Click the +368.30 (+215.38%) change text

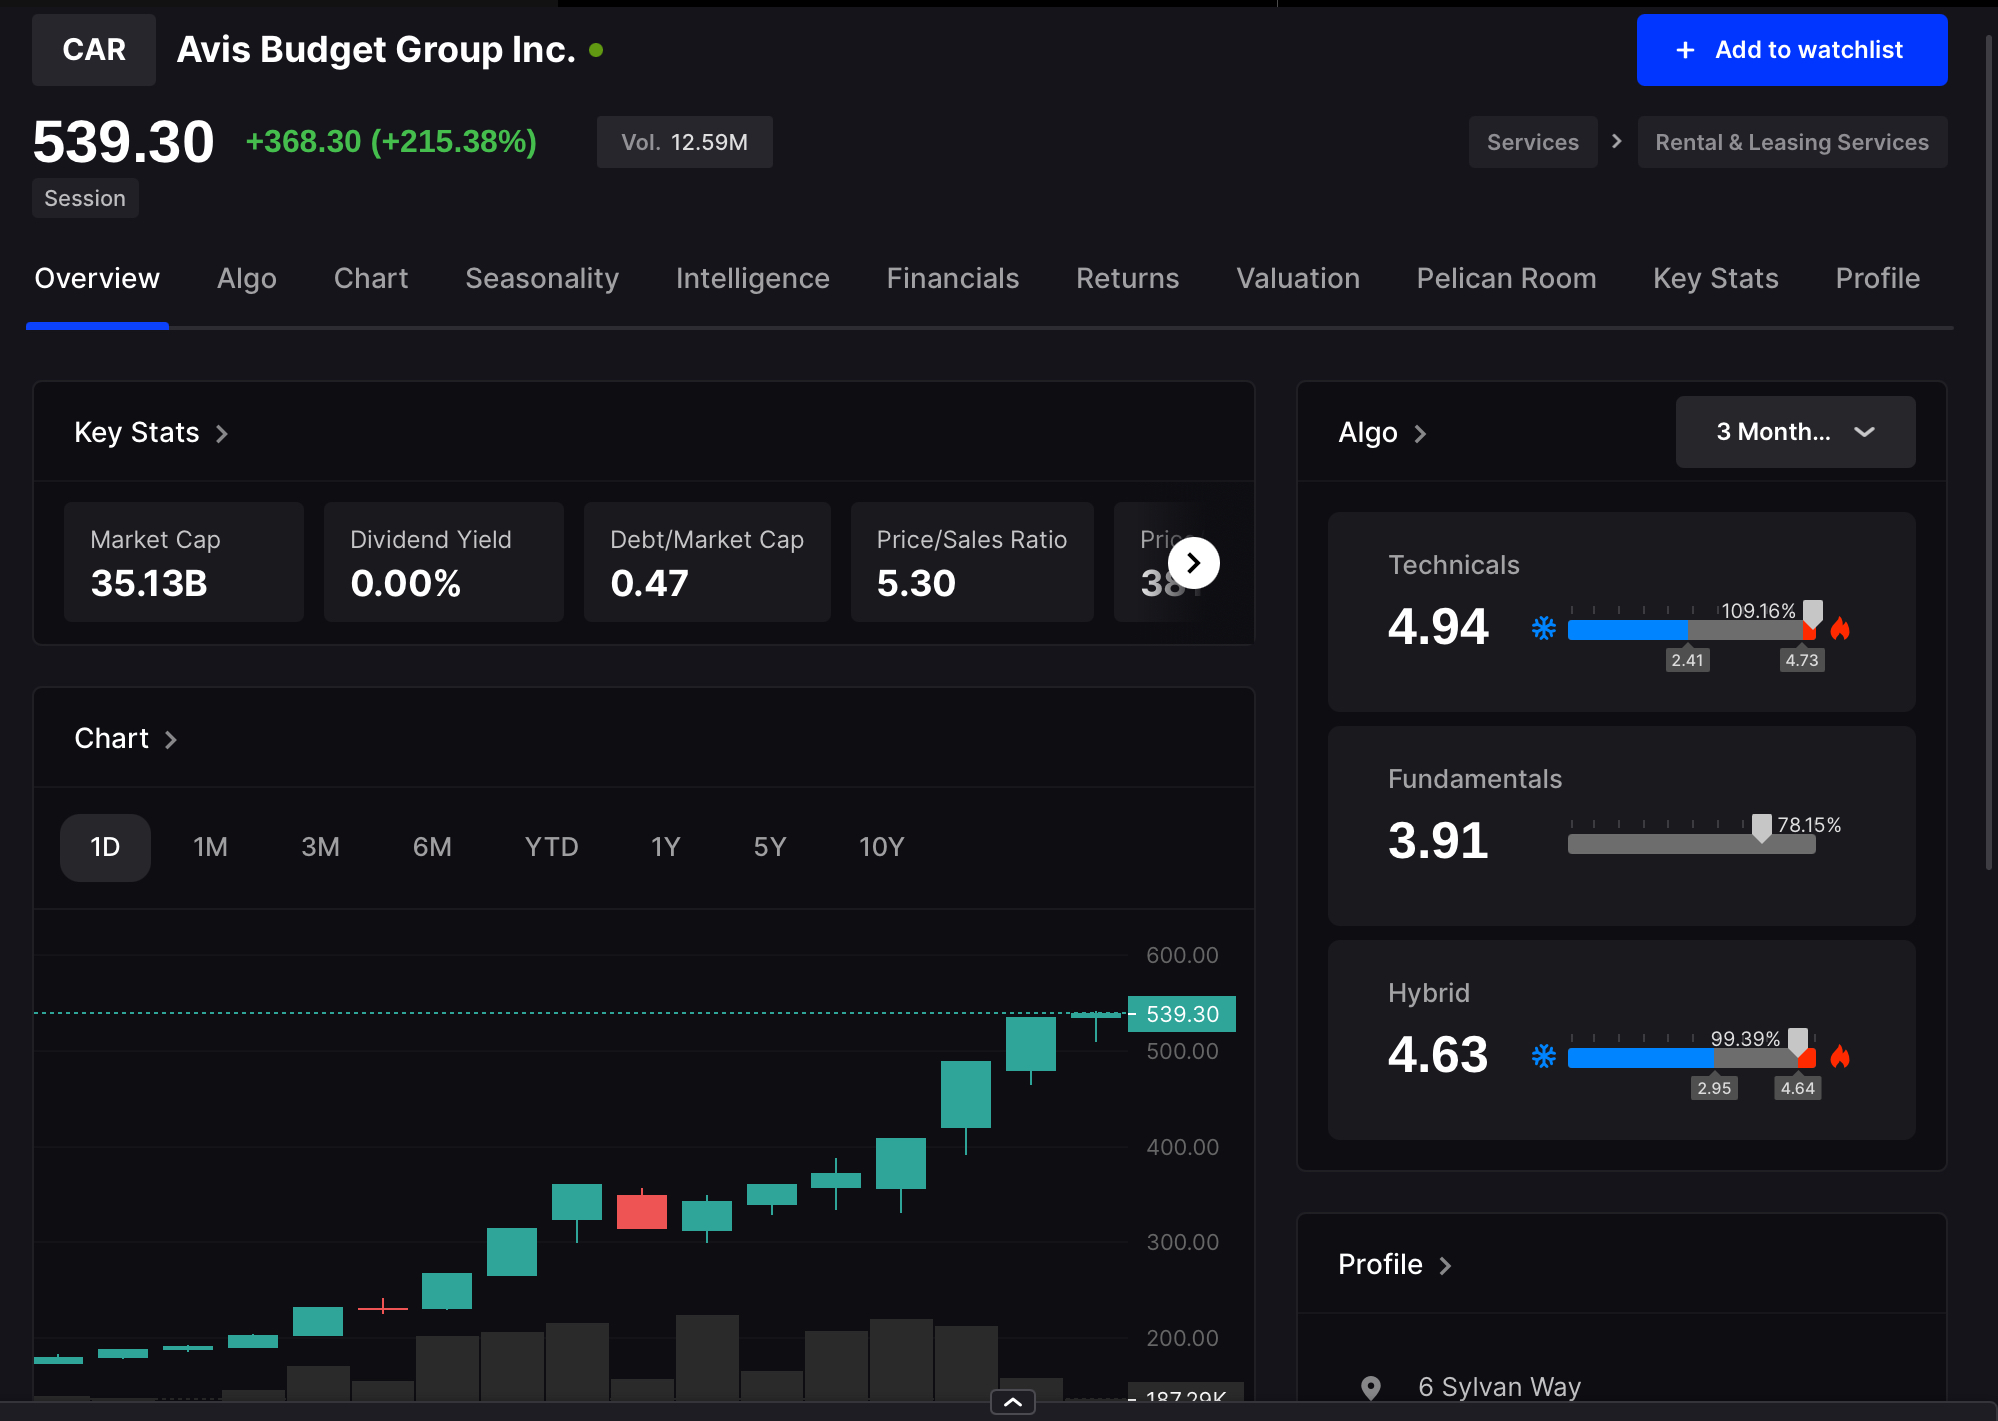coord(391,142)
